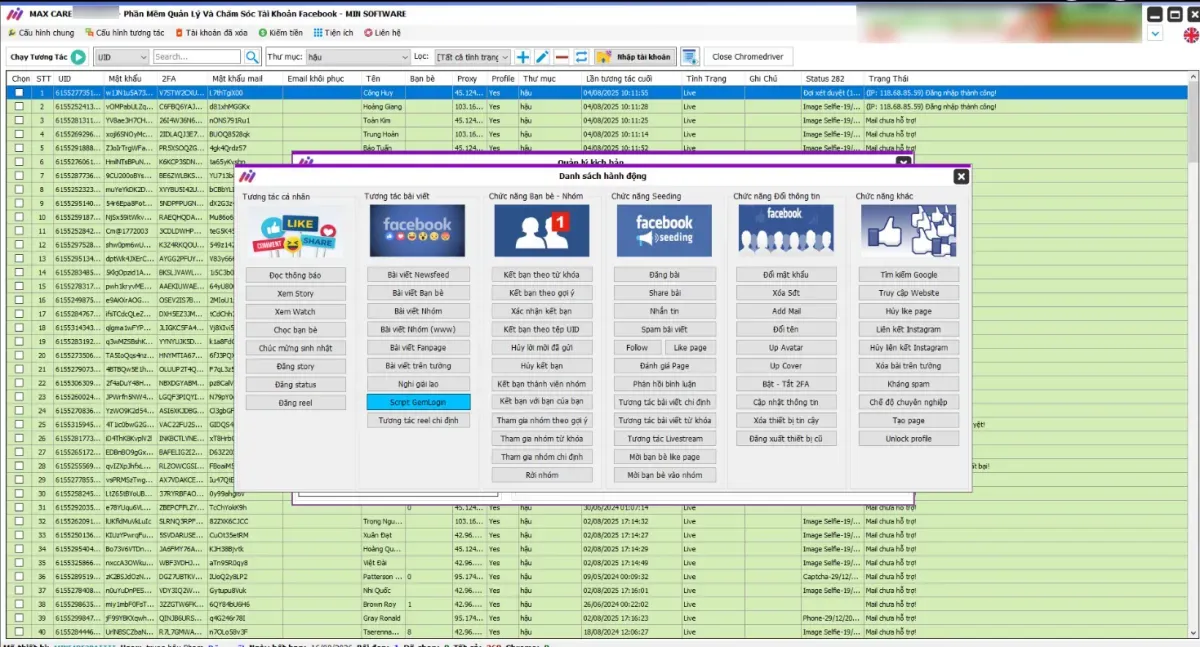
Task: Choose the Tìm kiếm Google action
Action: [x=909, y=275]
